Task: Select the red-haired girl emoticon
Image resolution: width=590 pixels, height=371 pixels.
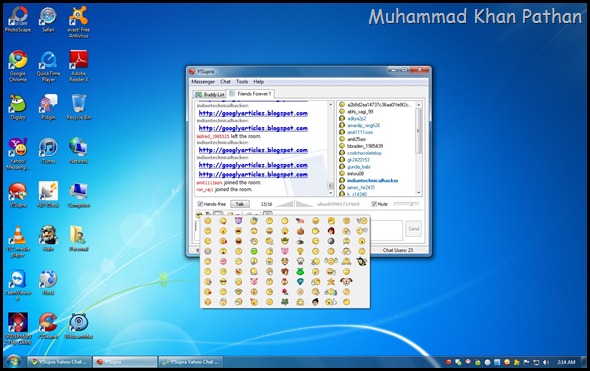Action: [331, 231]
